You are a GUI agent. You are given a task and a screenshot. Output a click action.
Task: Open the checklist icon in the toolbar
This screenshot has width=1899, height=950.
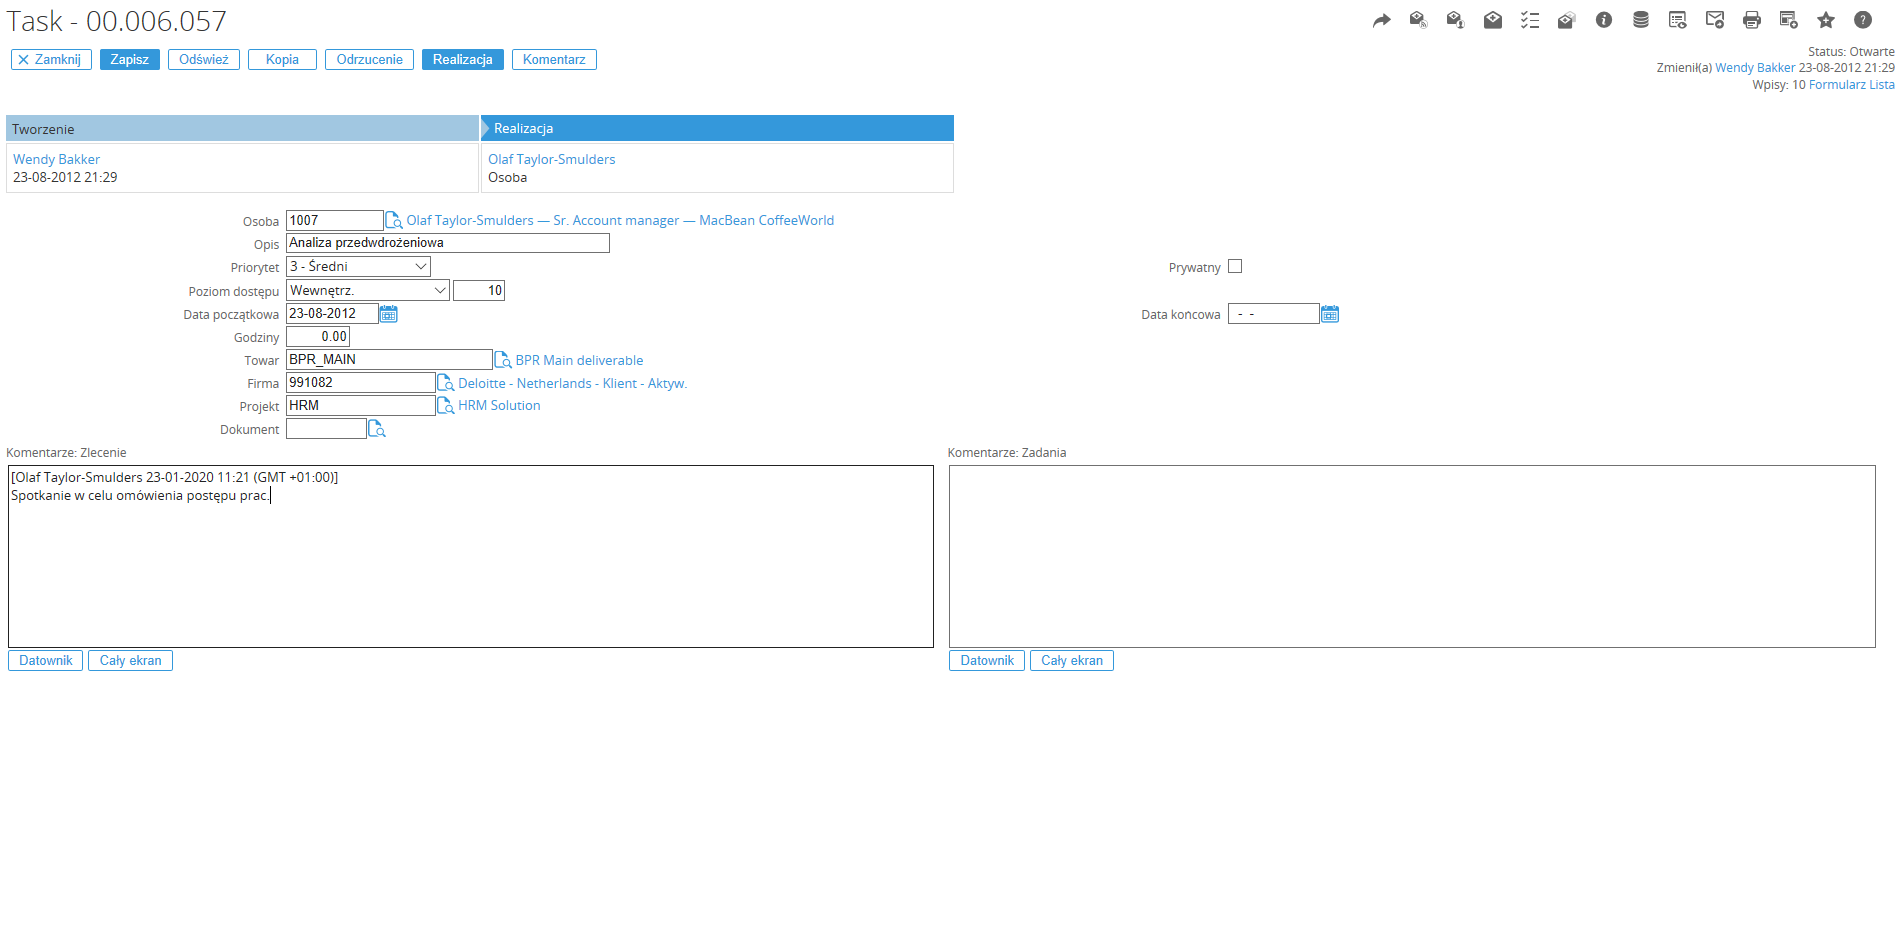point(1529,20)
